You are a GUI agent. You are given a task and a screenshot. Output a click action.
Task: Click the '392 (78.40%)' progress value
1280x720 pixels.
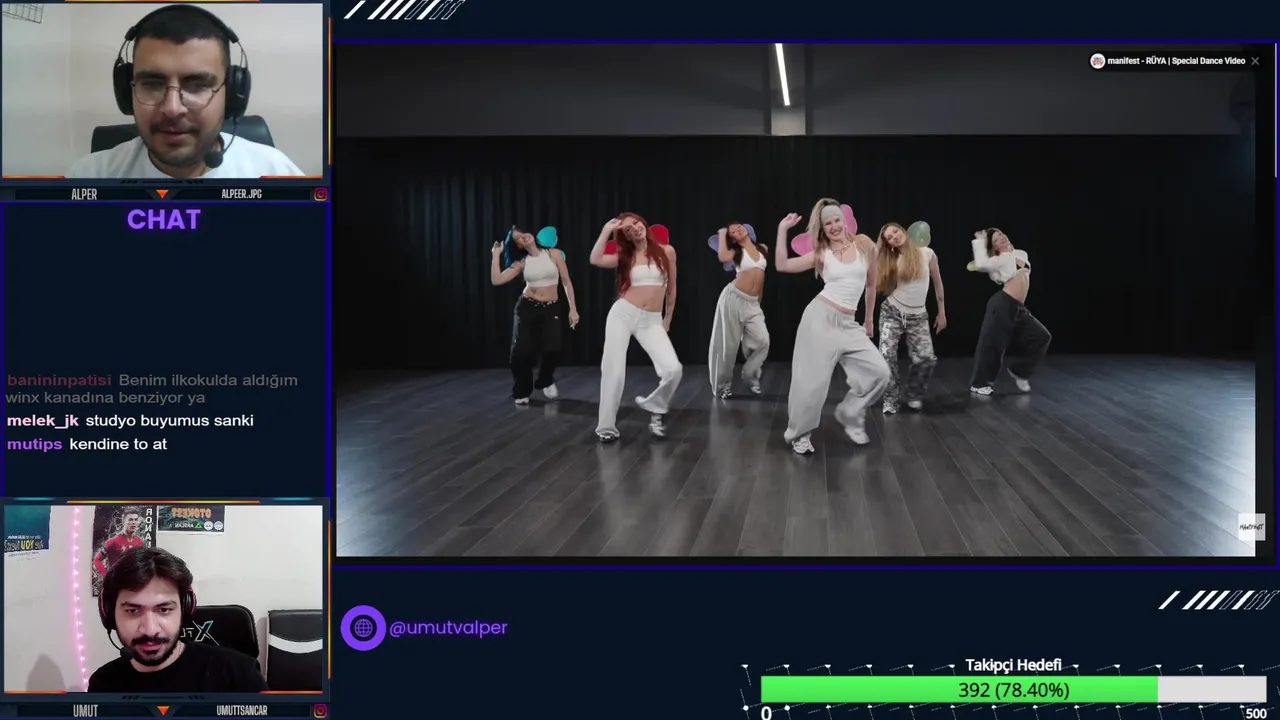pyautogui.click(x=1013, y=690)
